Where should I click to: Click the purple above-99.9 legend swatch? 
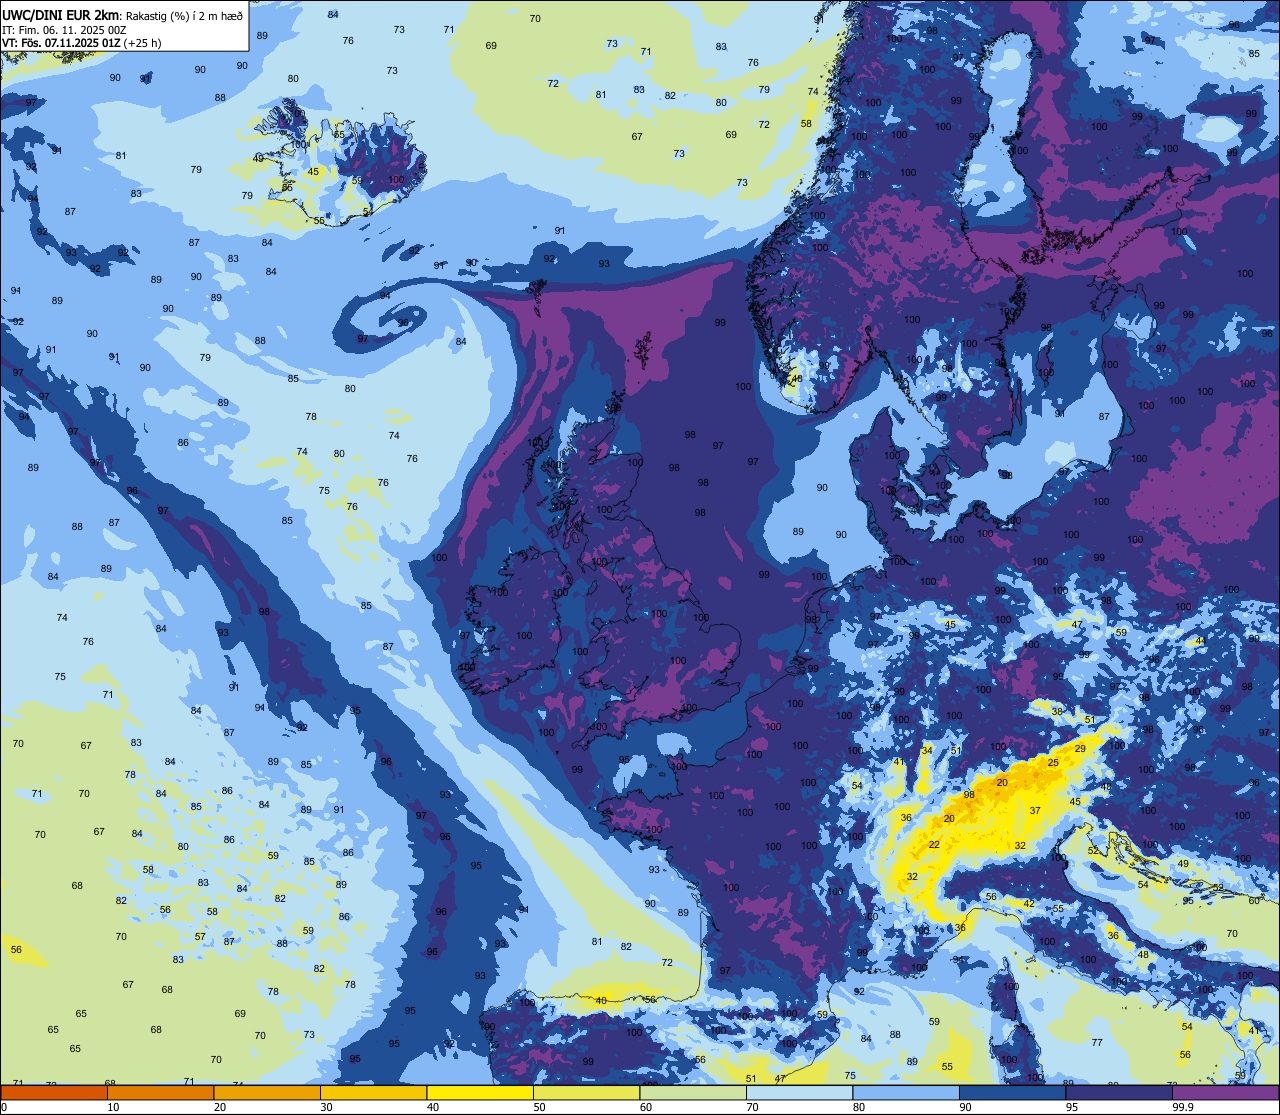tap(1225, 1092)
